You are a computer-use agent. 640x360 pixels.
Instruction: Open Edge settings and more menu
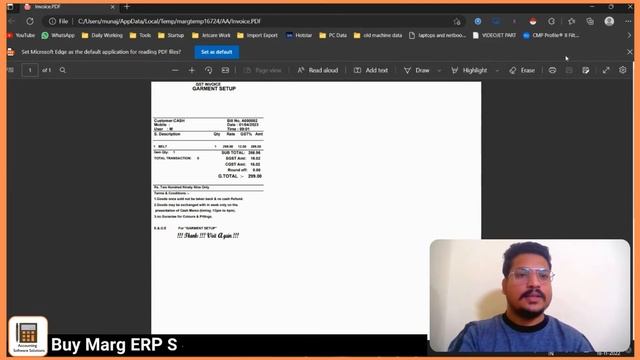[x=628, y=21]
